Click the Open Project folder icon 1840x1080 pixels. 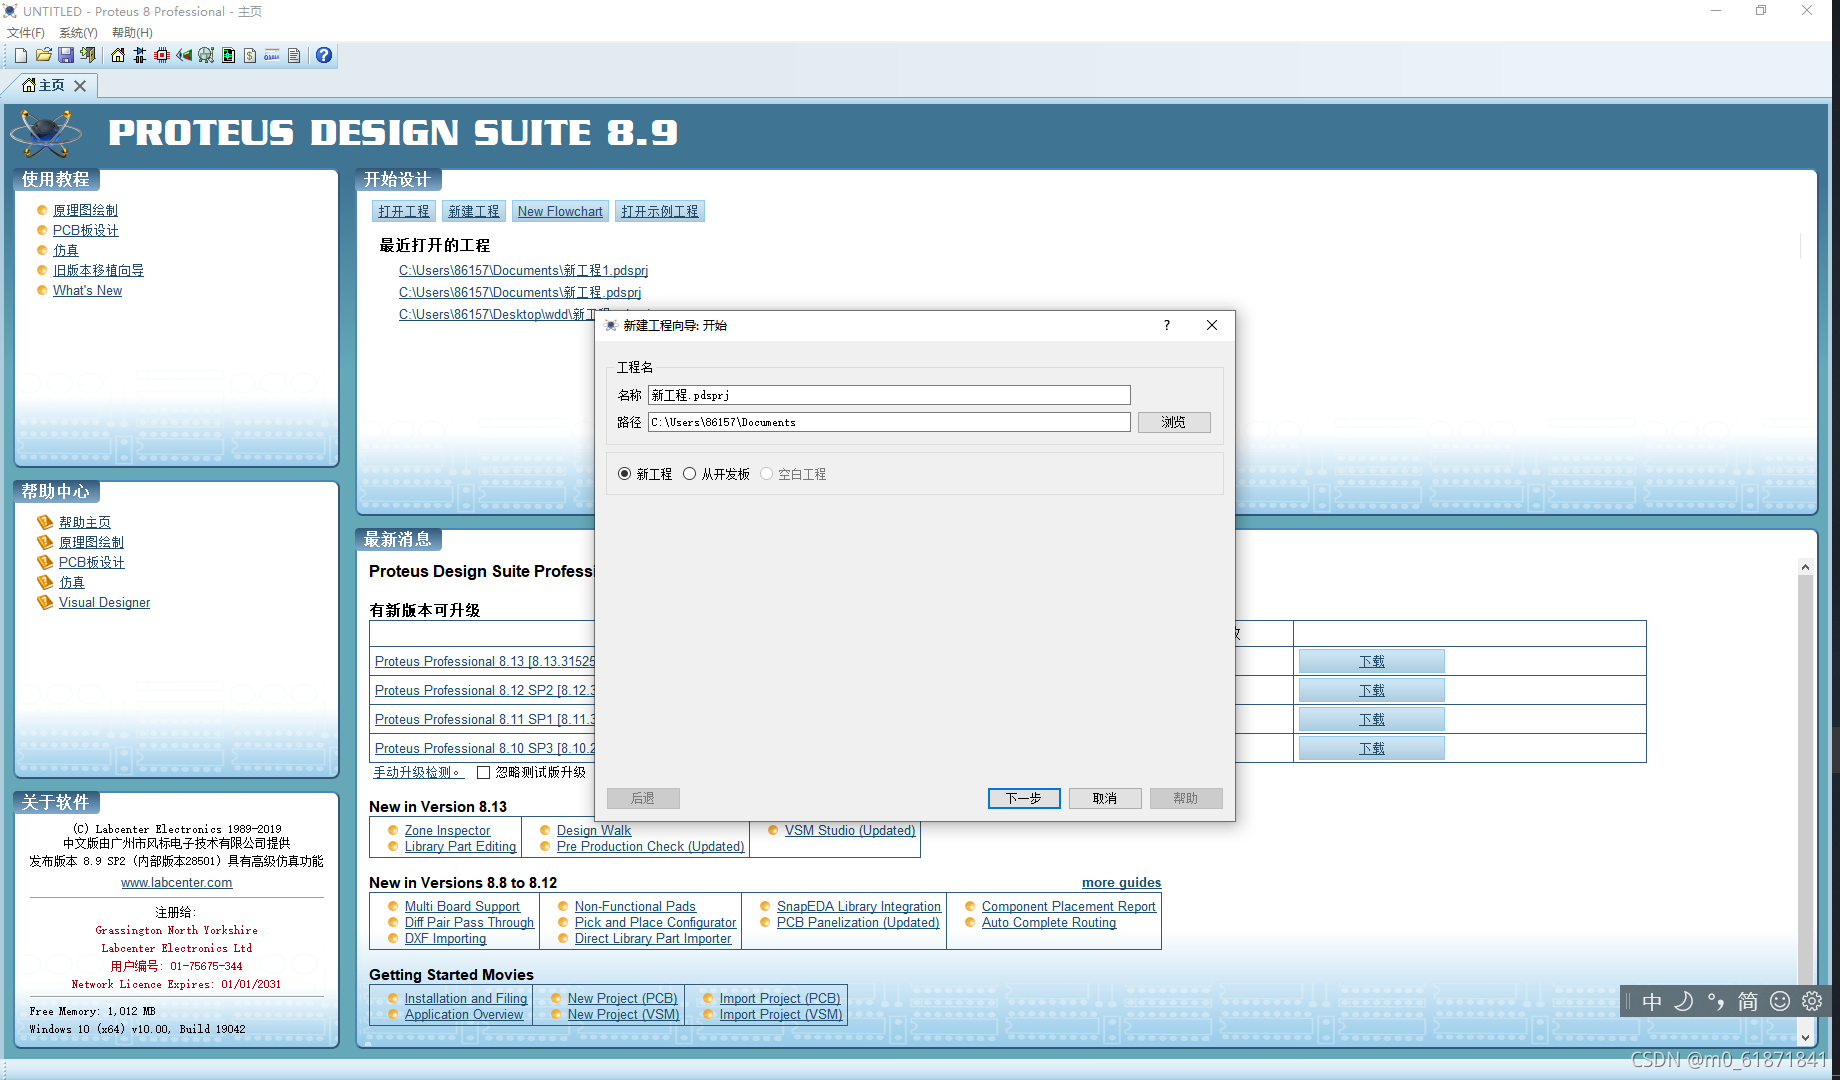[x=43, y=56]
